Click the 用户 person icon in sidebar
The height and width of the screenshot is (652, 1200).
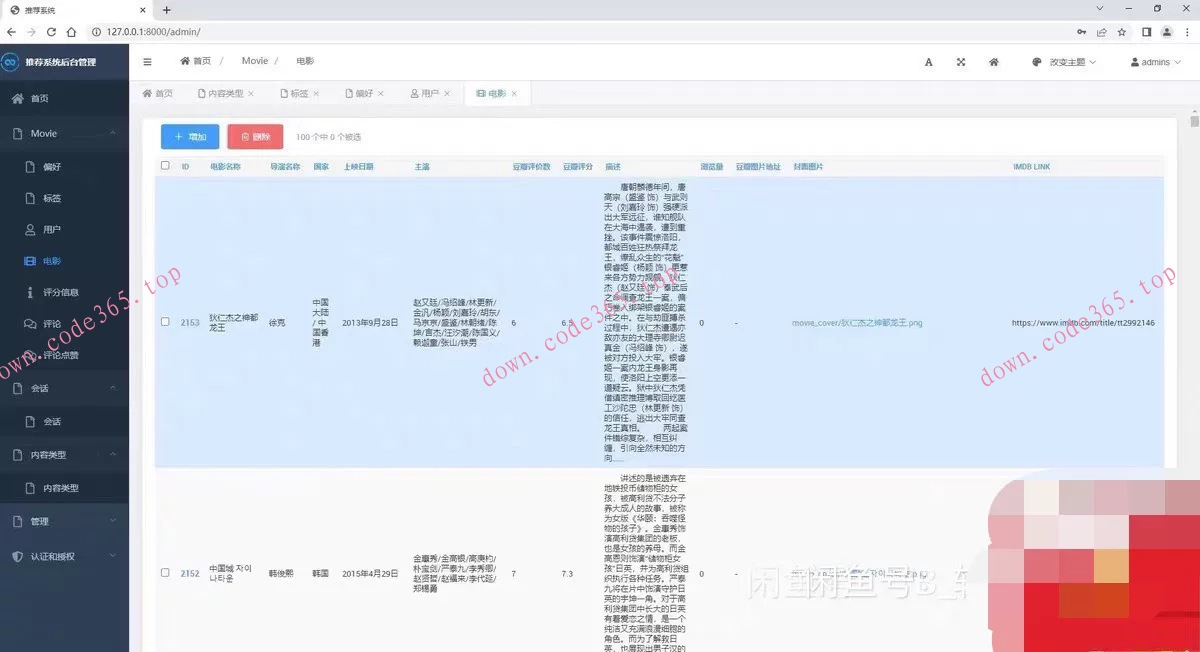click(x=30, y=230)
